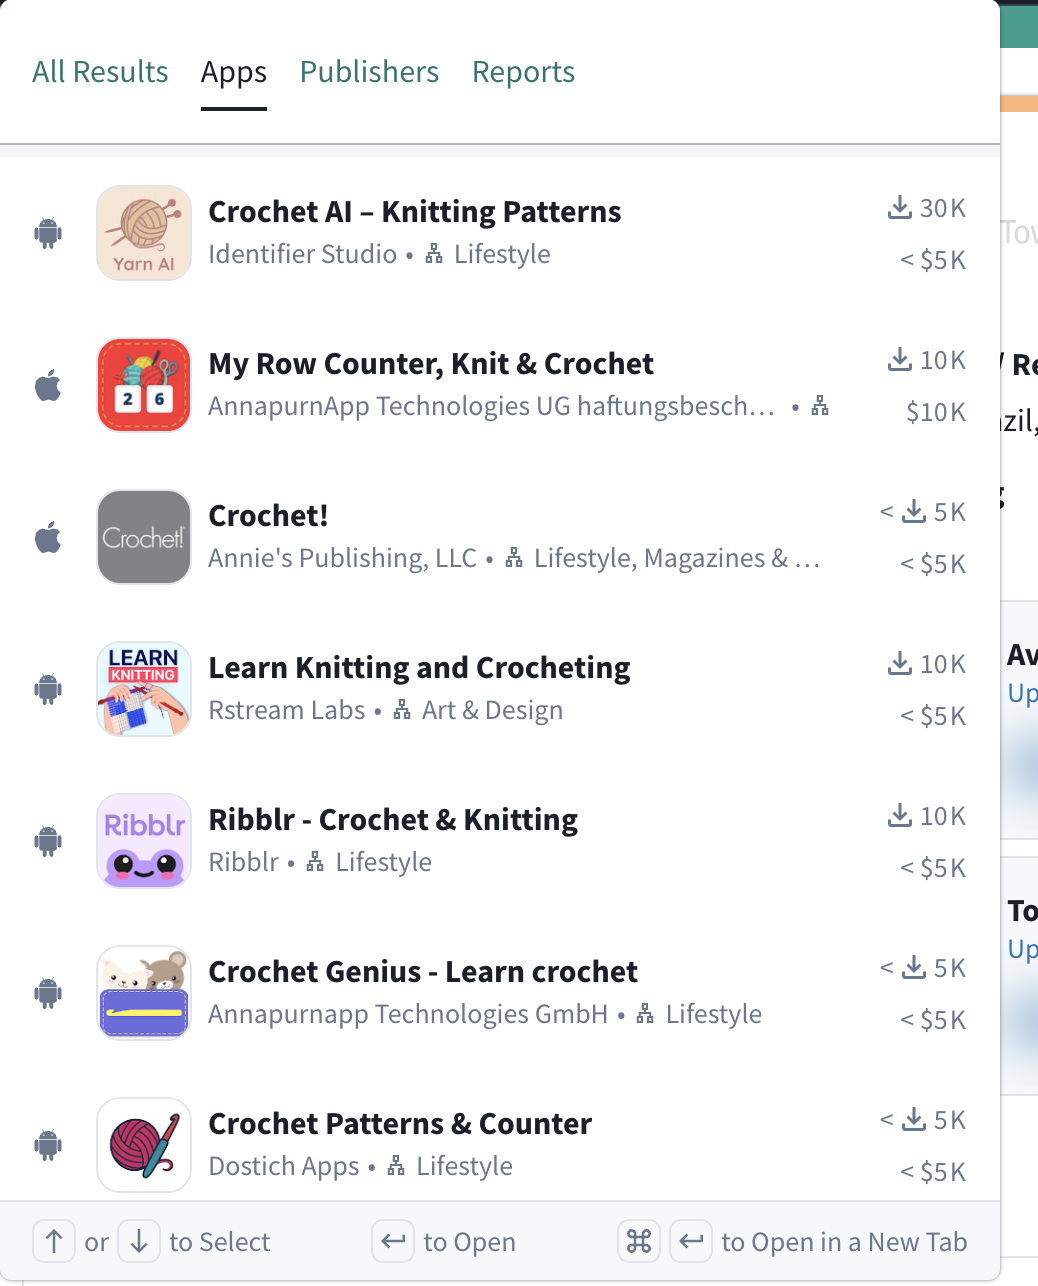Click the down-arrow key icon near 'to Select'
The height and width of the screenshot is (1286, 1038).
coord(139,1241)
